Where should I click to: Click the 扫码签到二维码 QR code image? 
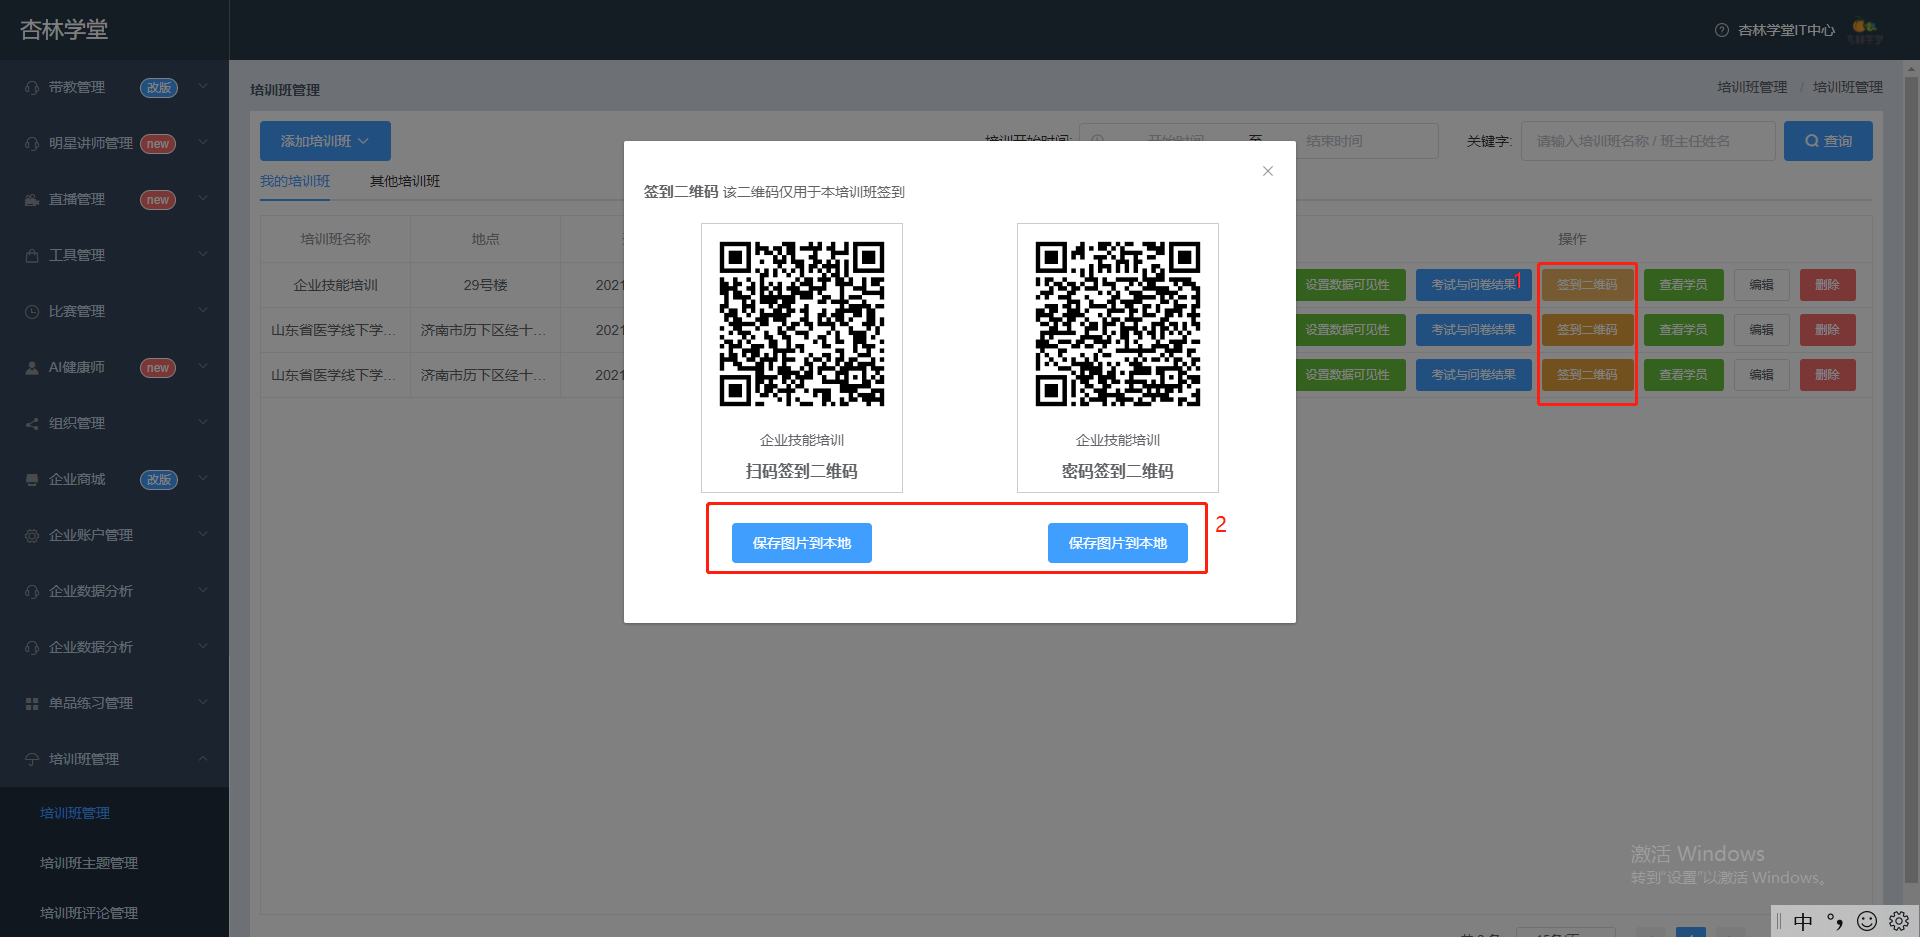pyautogui.click(x=802, y=324)
